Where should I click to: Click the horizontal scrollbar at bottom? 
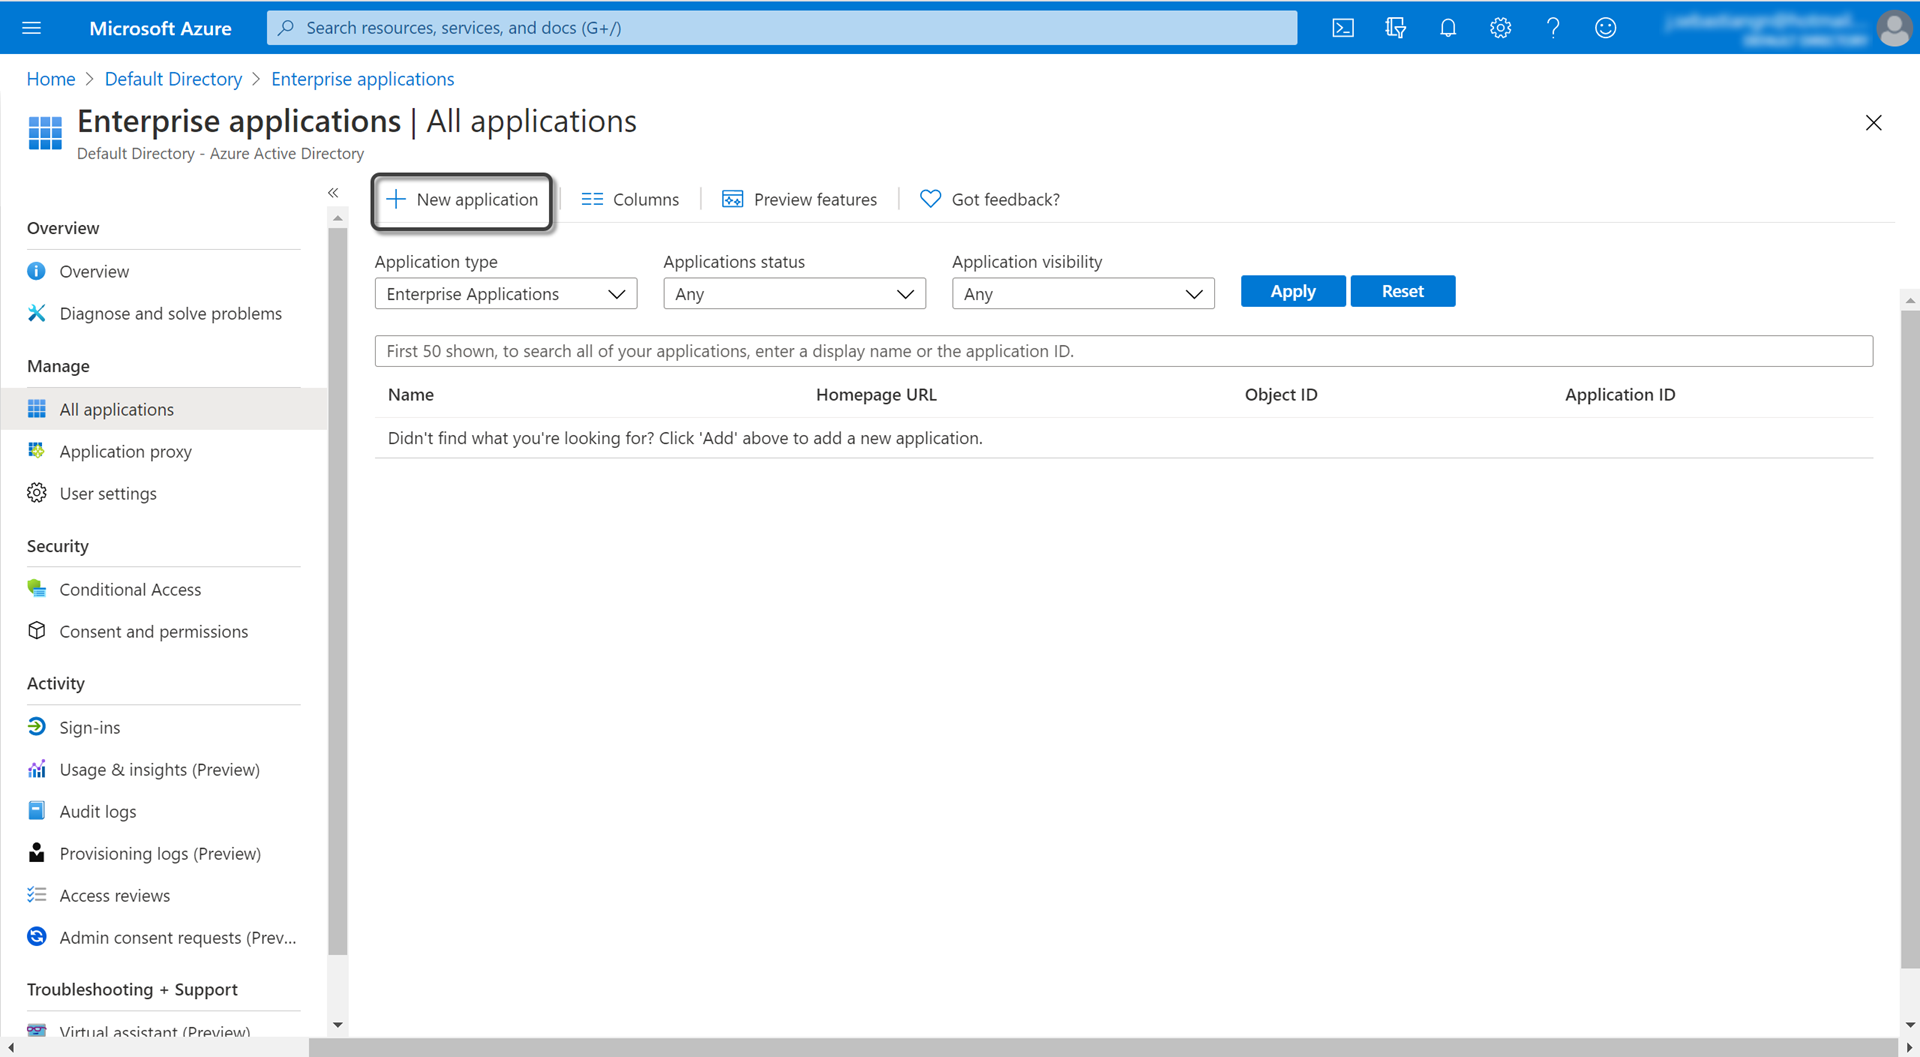pyautogui.click(x=1104, y=1047)
